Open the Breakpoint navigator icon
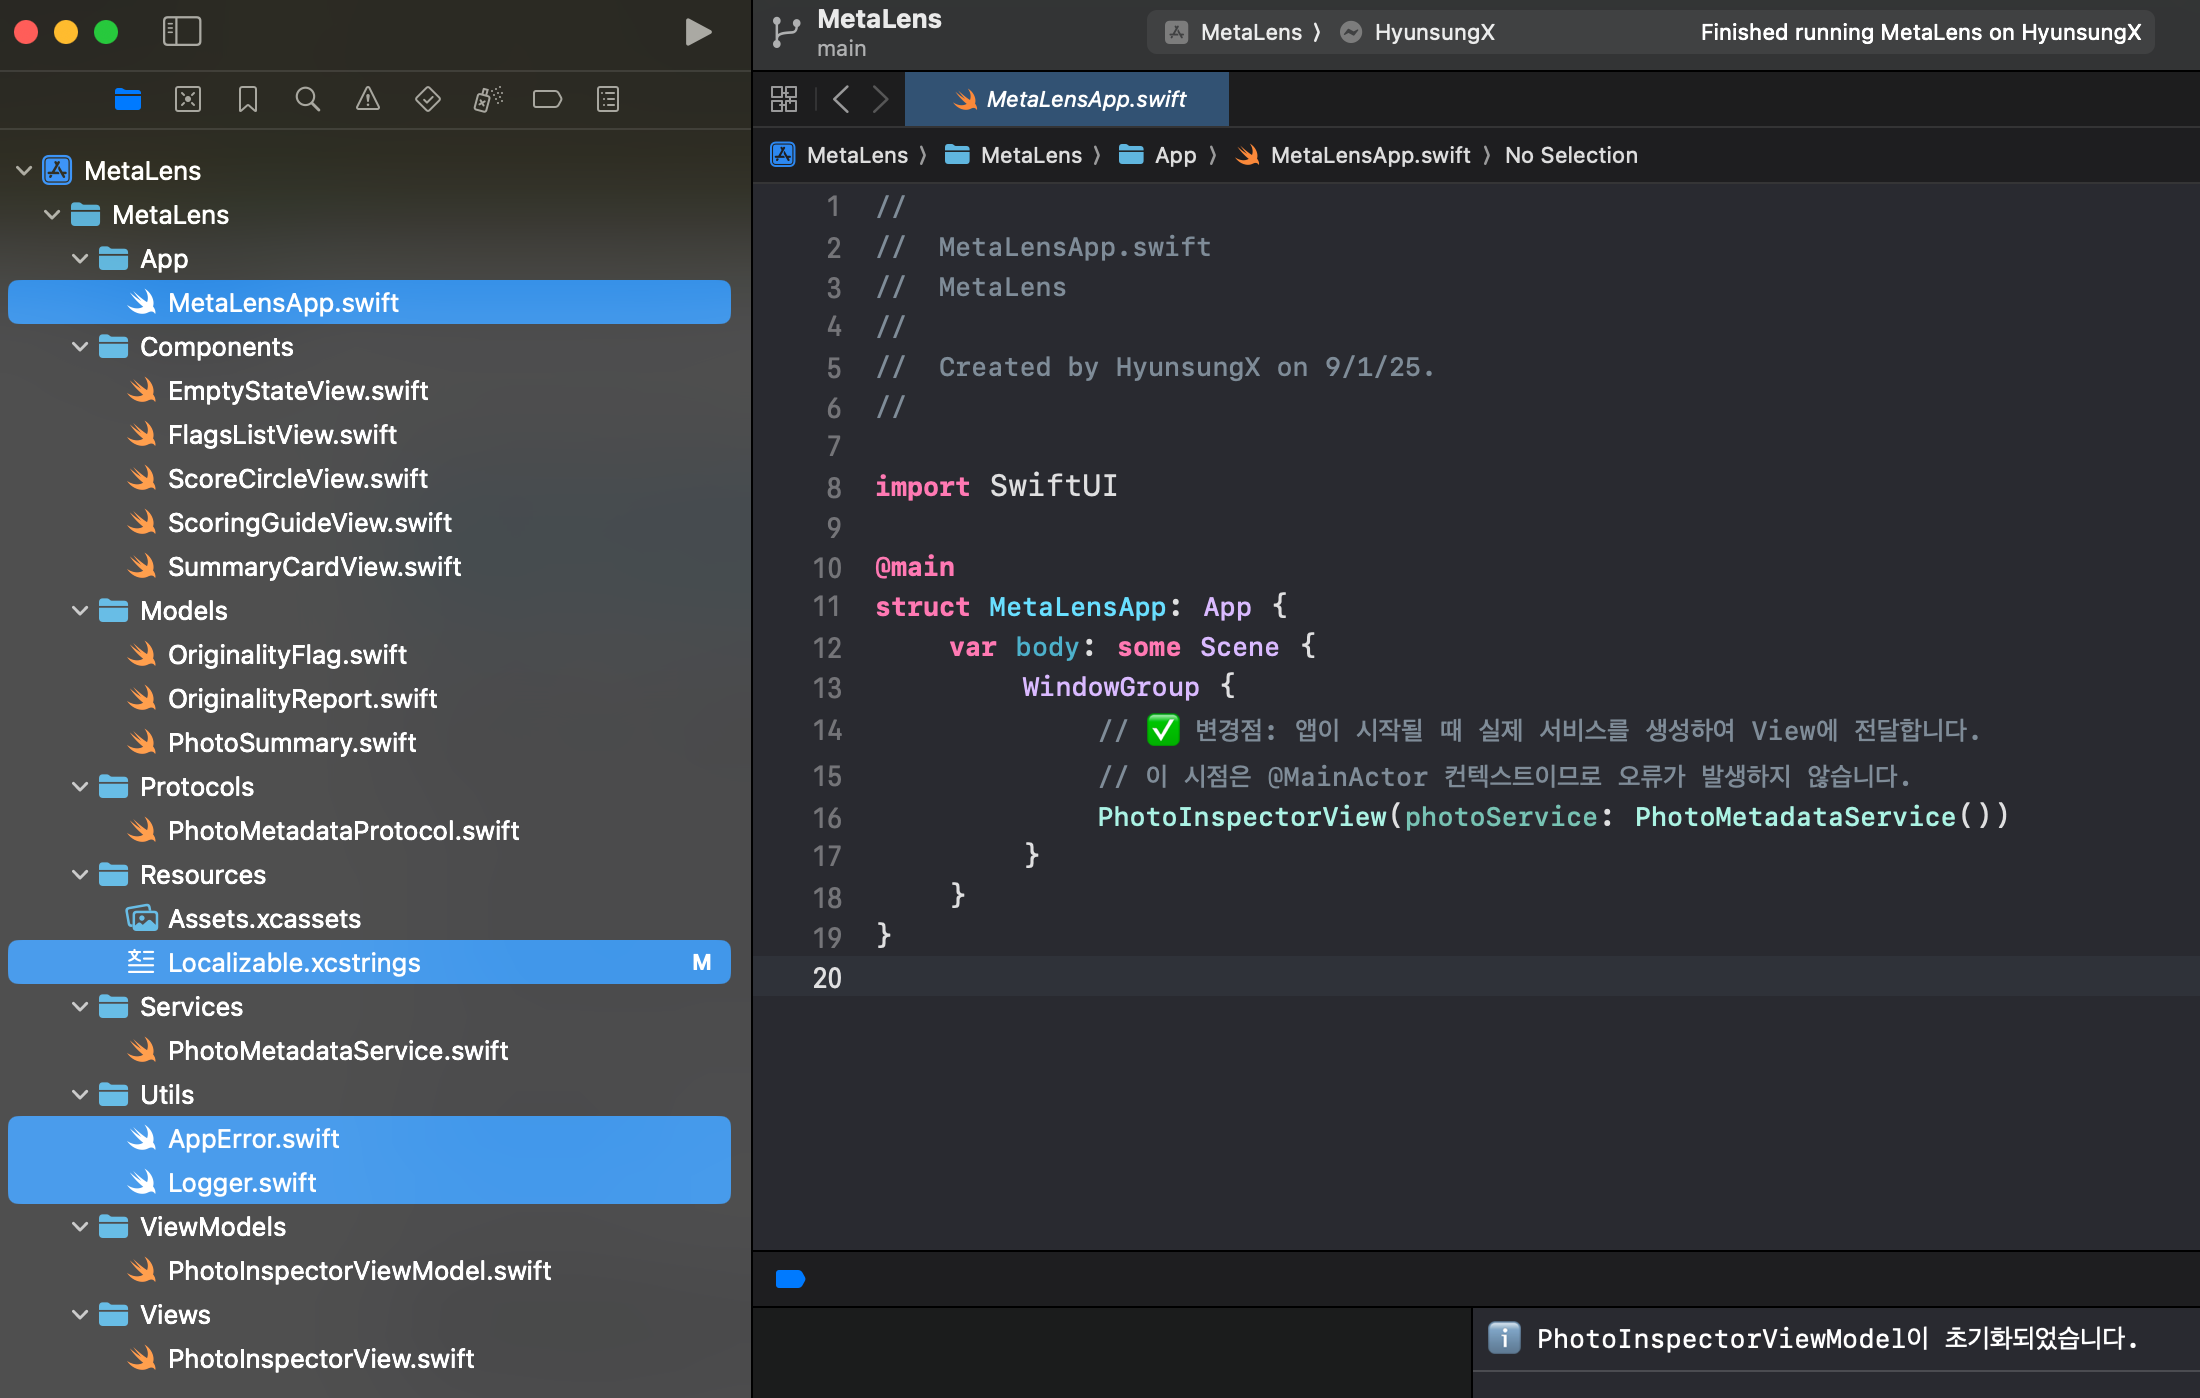The height and width of the screenshot is (1398, 2200). pos(547,99)
